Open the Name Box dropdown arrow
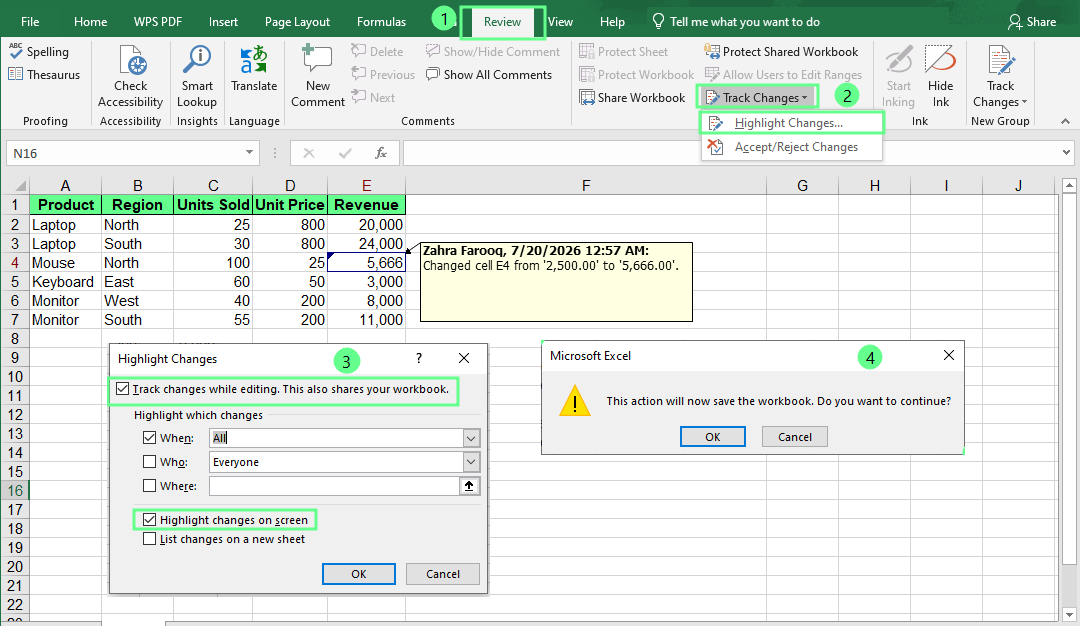1080x626 pixels. point(249,152)
